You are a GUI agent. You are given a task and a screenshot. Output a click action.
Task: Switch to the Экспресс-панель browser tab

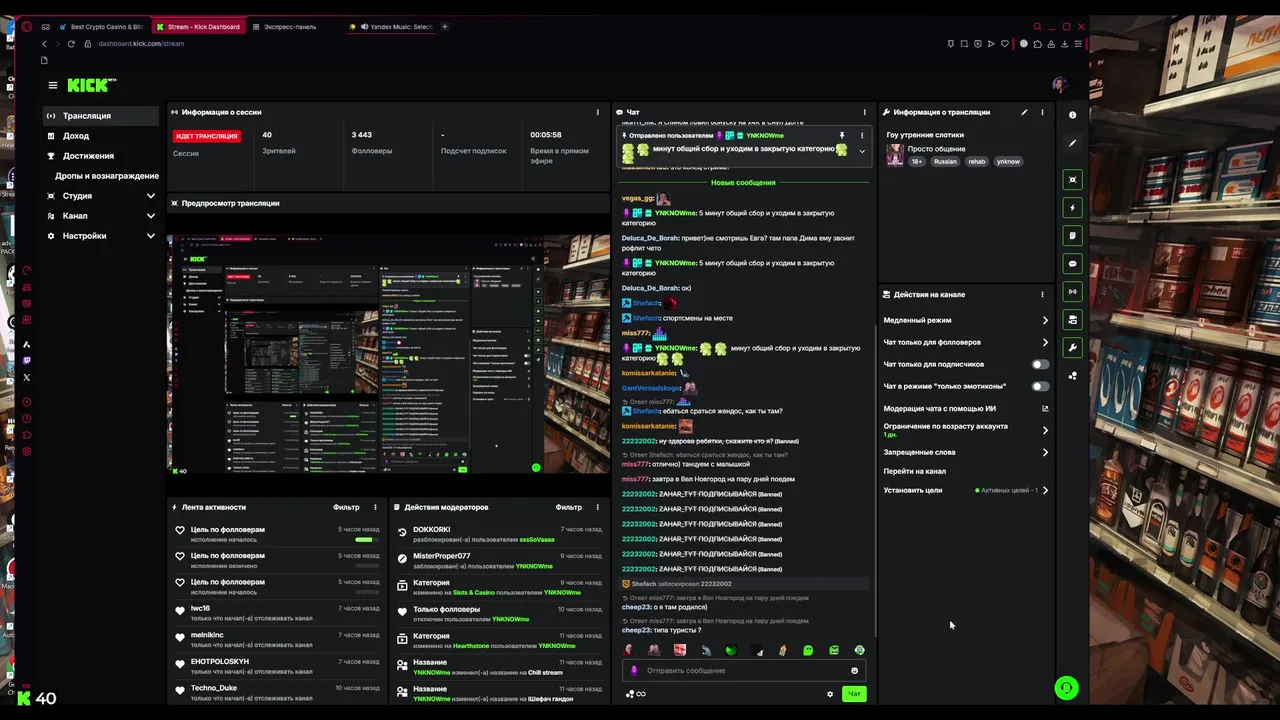290,27
